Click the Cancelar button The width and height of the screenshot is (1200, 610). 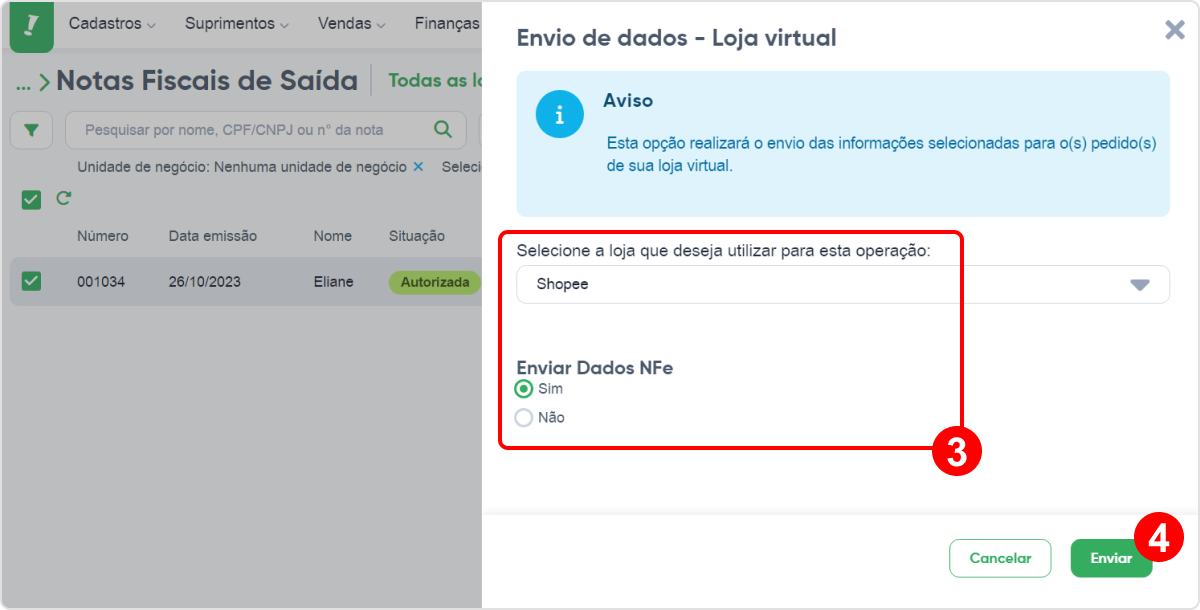coord(1000,558)
